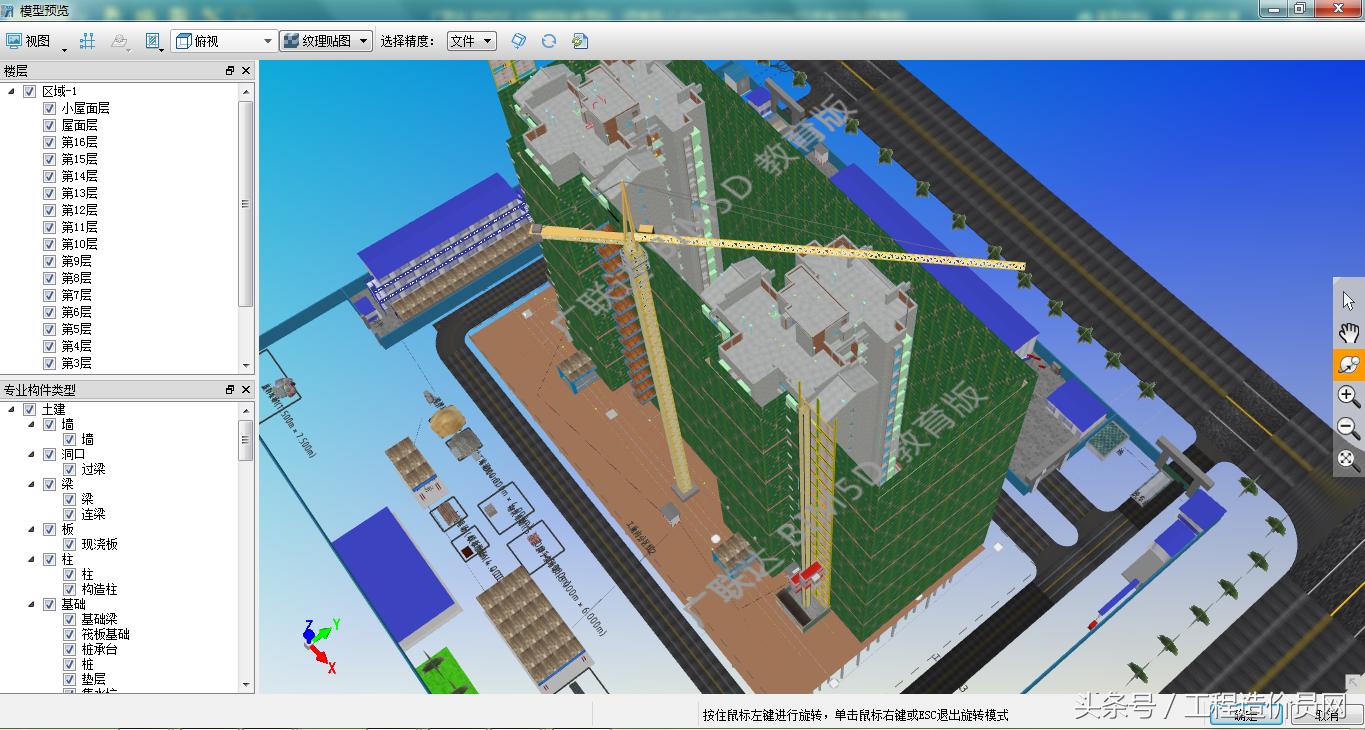
Task: Close the 专业构件类型 panel
Action: [246, 389]
